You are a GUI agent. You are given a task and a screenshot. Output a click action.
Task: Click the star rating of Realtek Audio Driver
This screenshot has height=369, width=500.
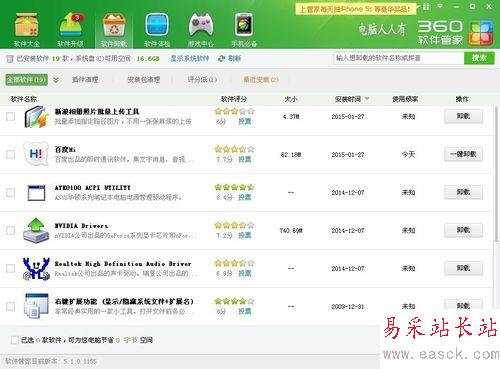(x=234, y=263)
